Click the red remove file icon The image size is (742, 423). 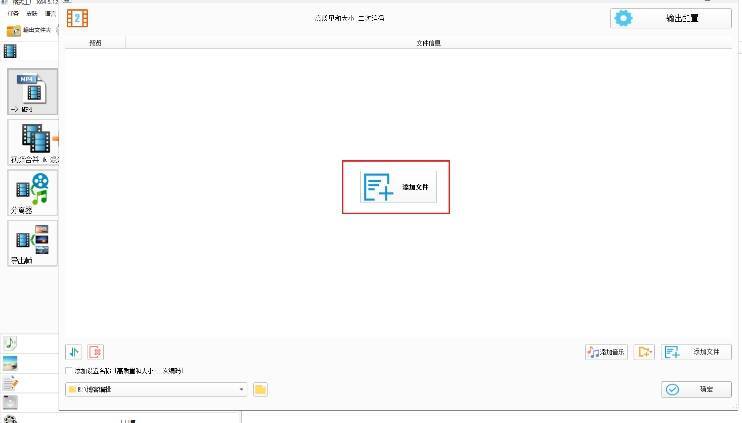(96, 352)
